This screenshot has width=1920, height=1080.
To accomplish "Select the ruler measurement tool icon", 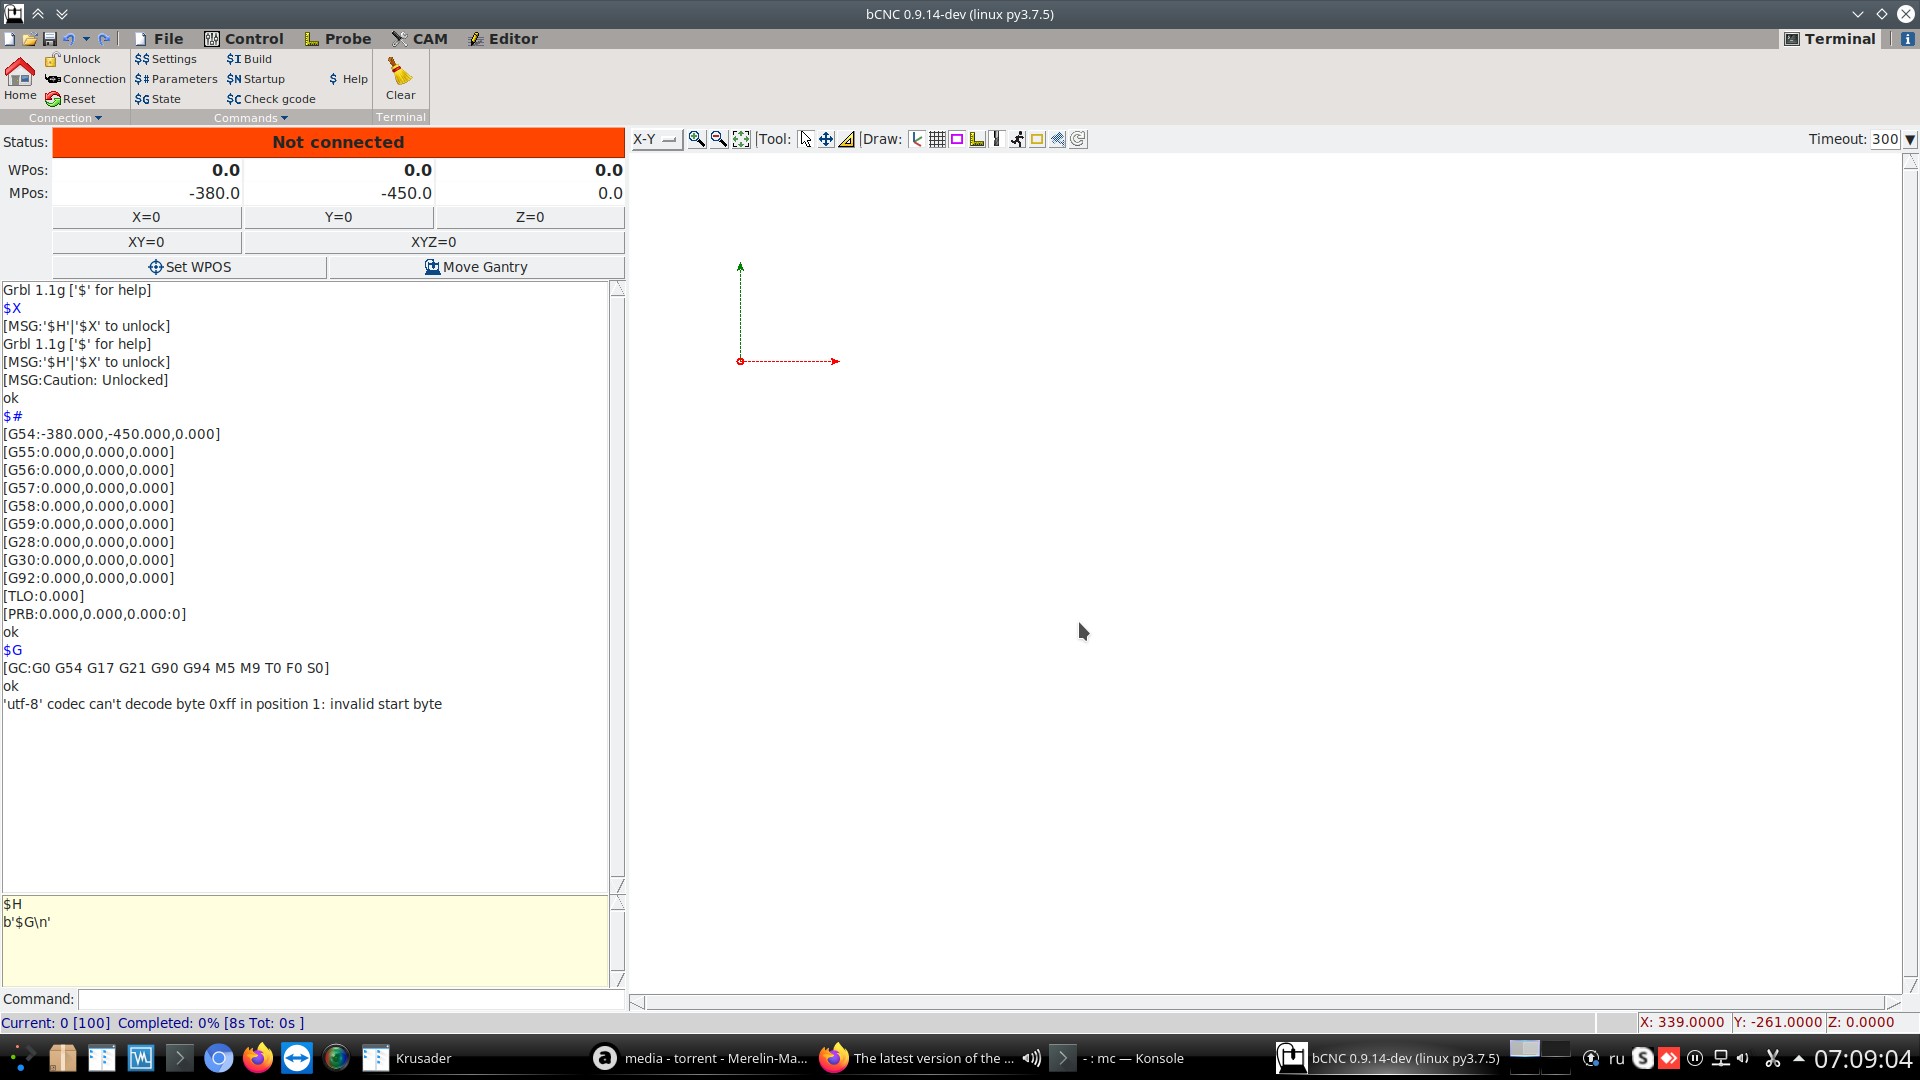I will (x=847, y=140).
